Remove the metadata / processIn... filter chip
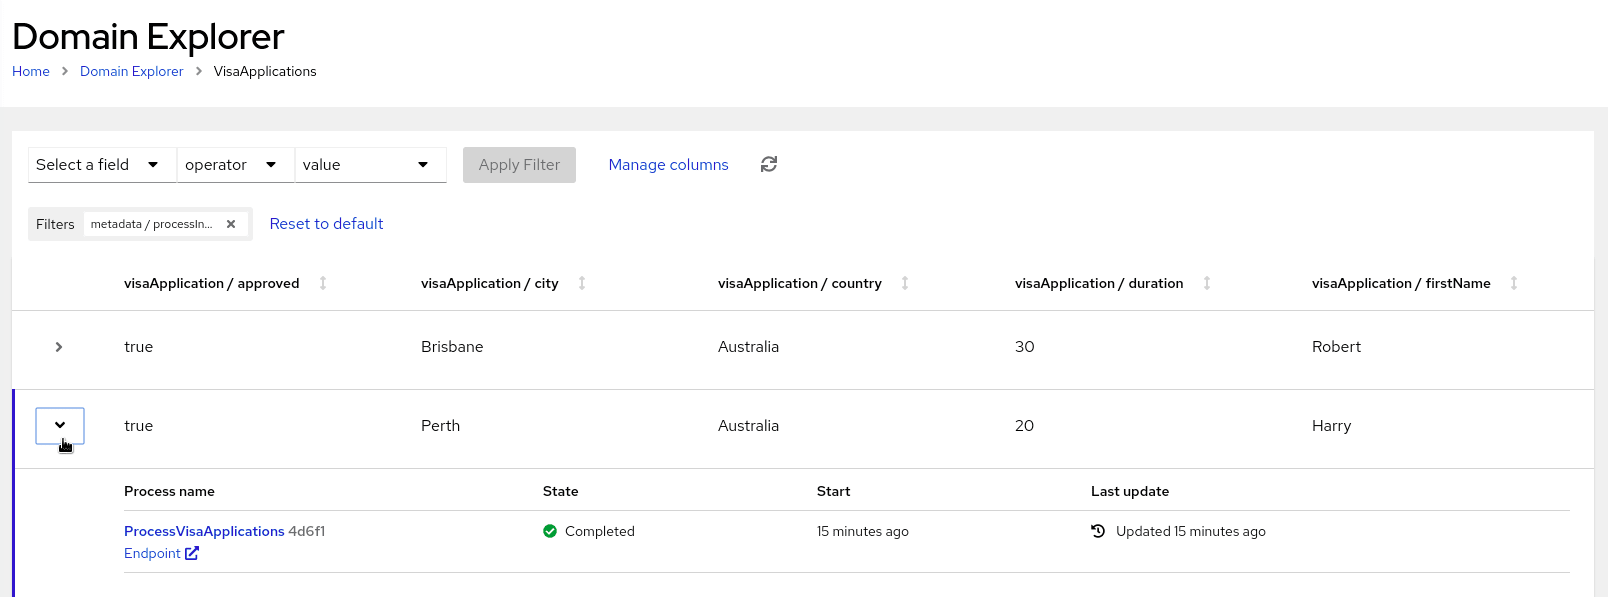 (231, 224)
